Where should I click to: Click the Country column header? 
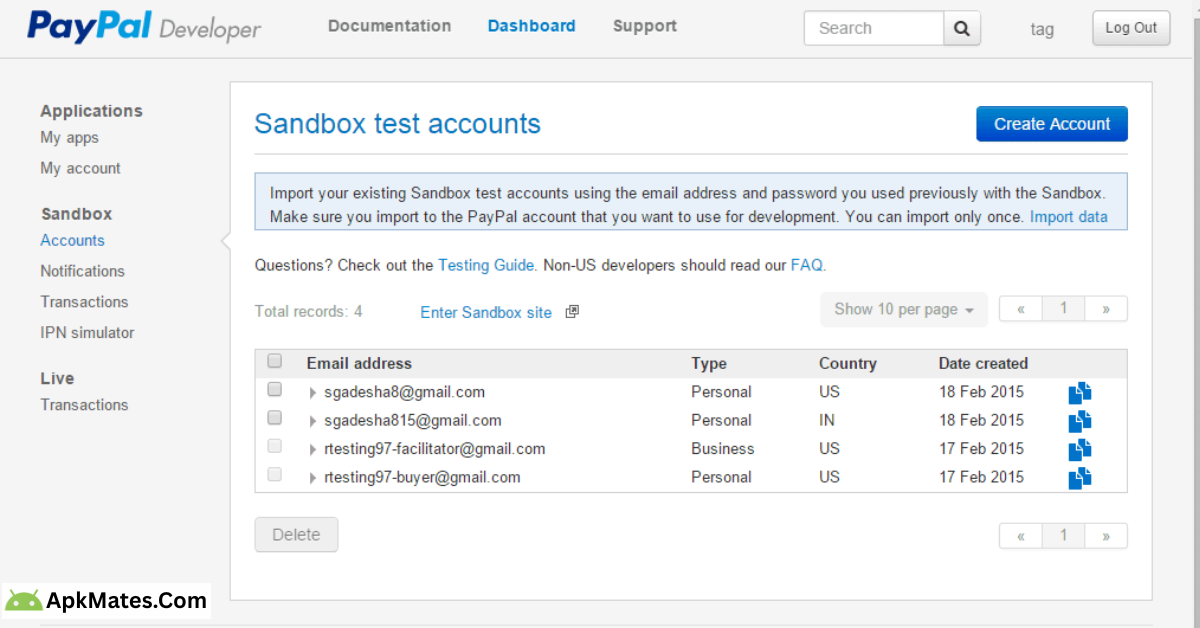pyautogui.click(x=847, y=363)
